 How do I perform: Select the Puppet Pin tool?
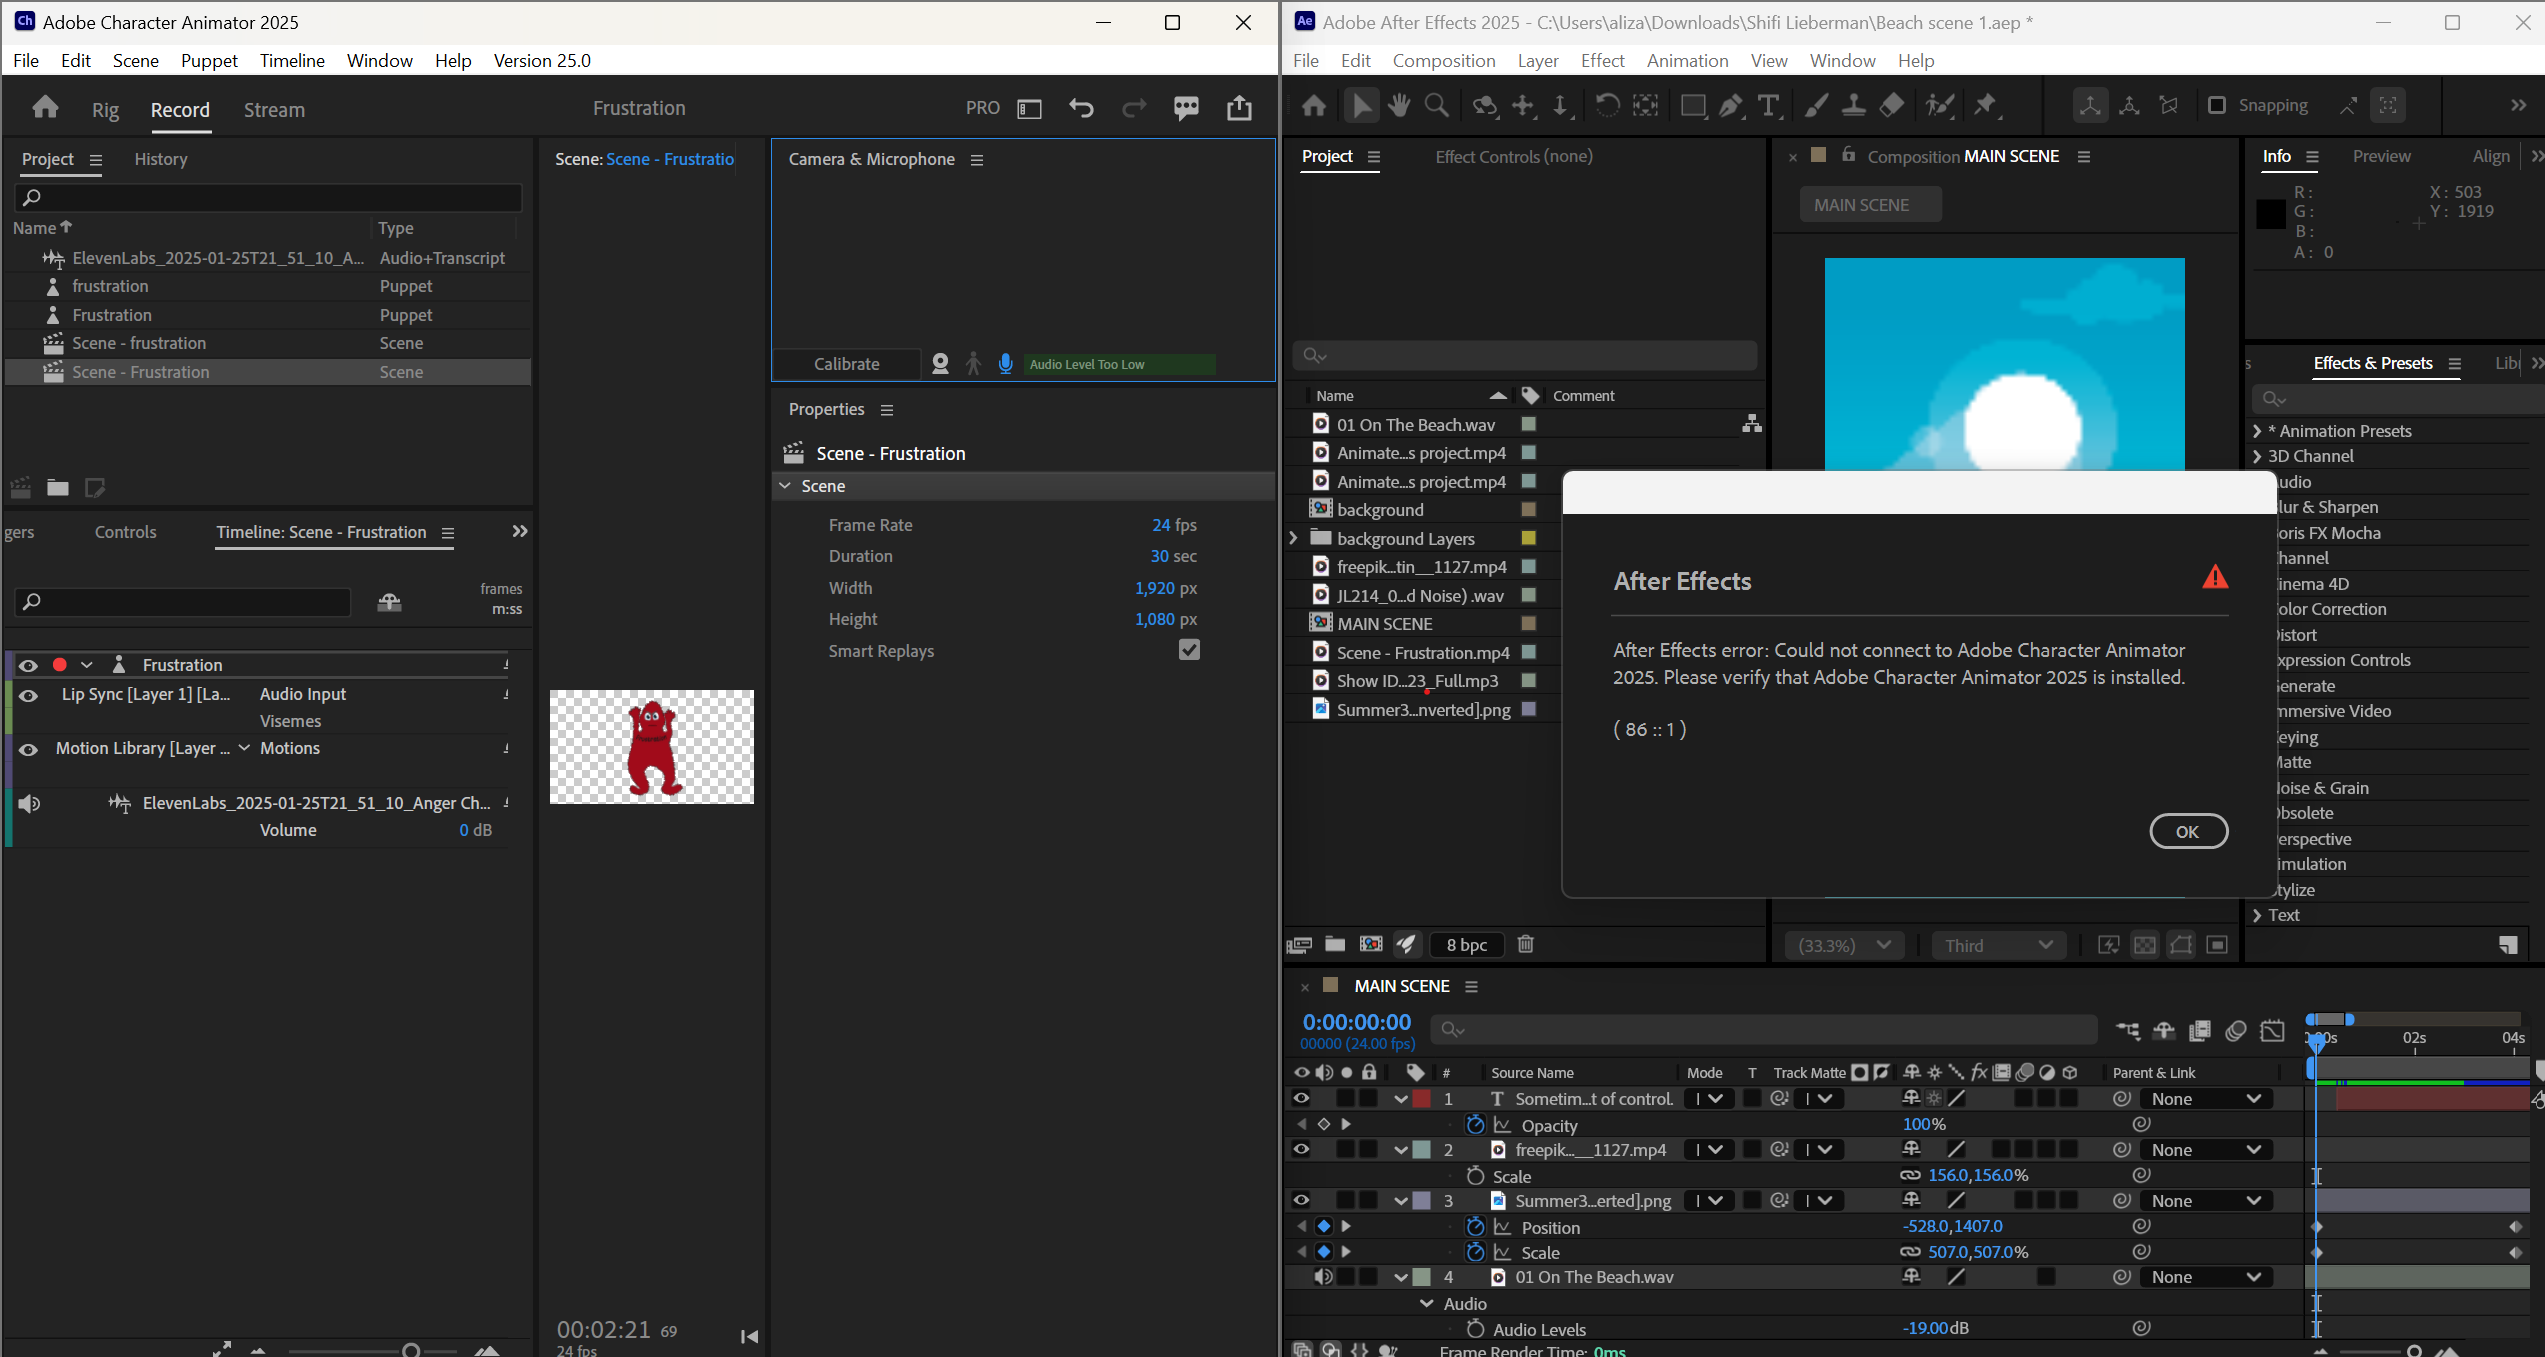coord(1985,105)
